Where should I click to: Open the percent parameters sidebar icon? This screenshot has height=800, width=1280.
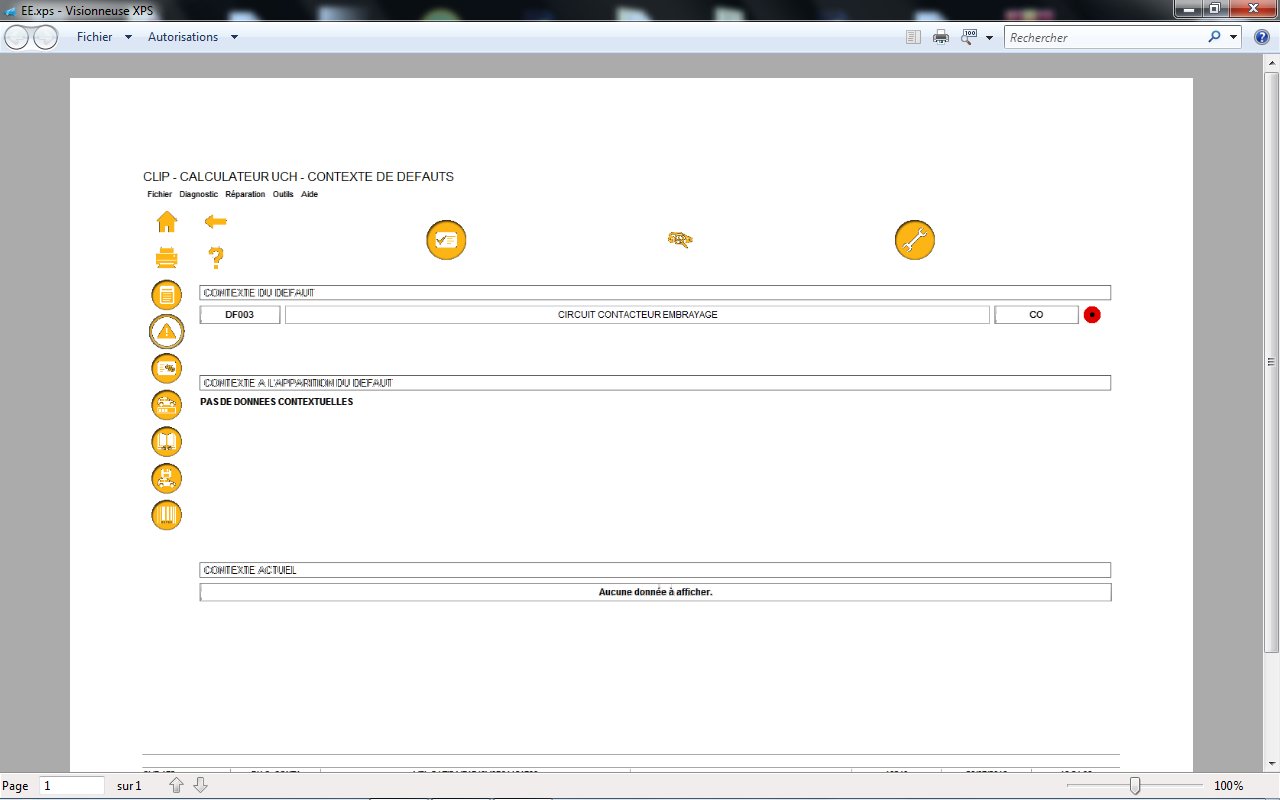tap(167, 368)
